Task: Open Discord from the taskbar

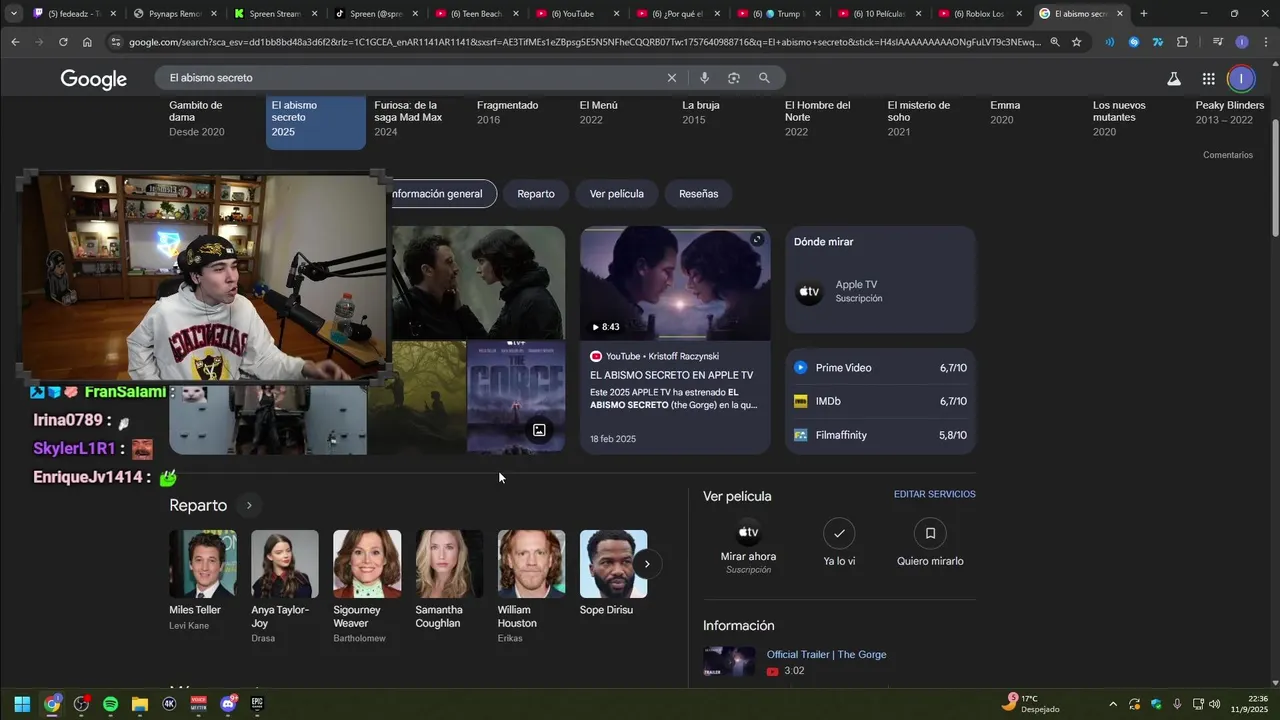Action: coord(228,704)
